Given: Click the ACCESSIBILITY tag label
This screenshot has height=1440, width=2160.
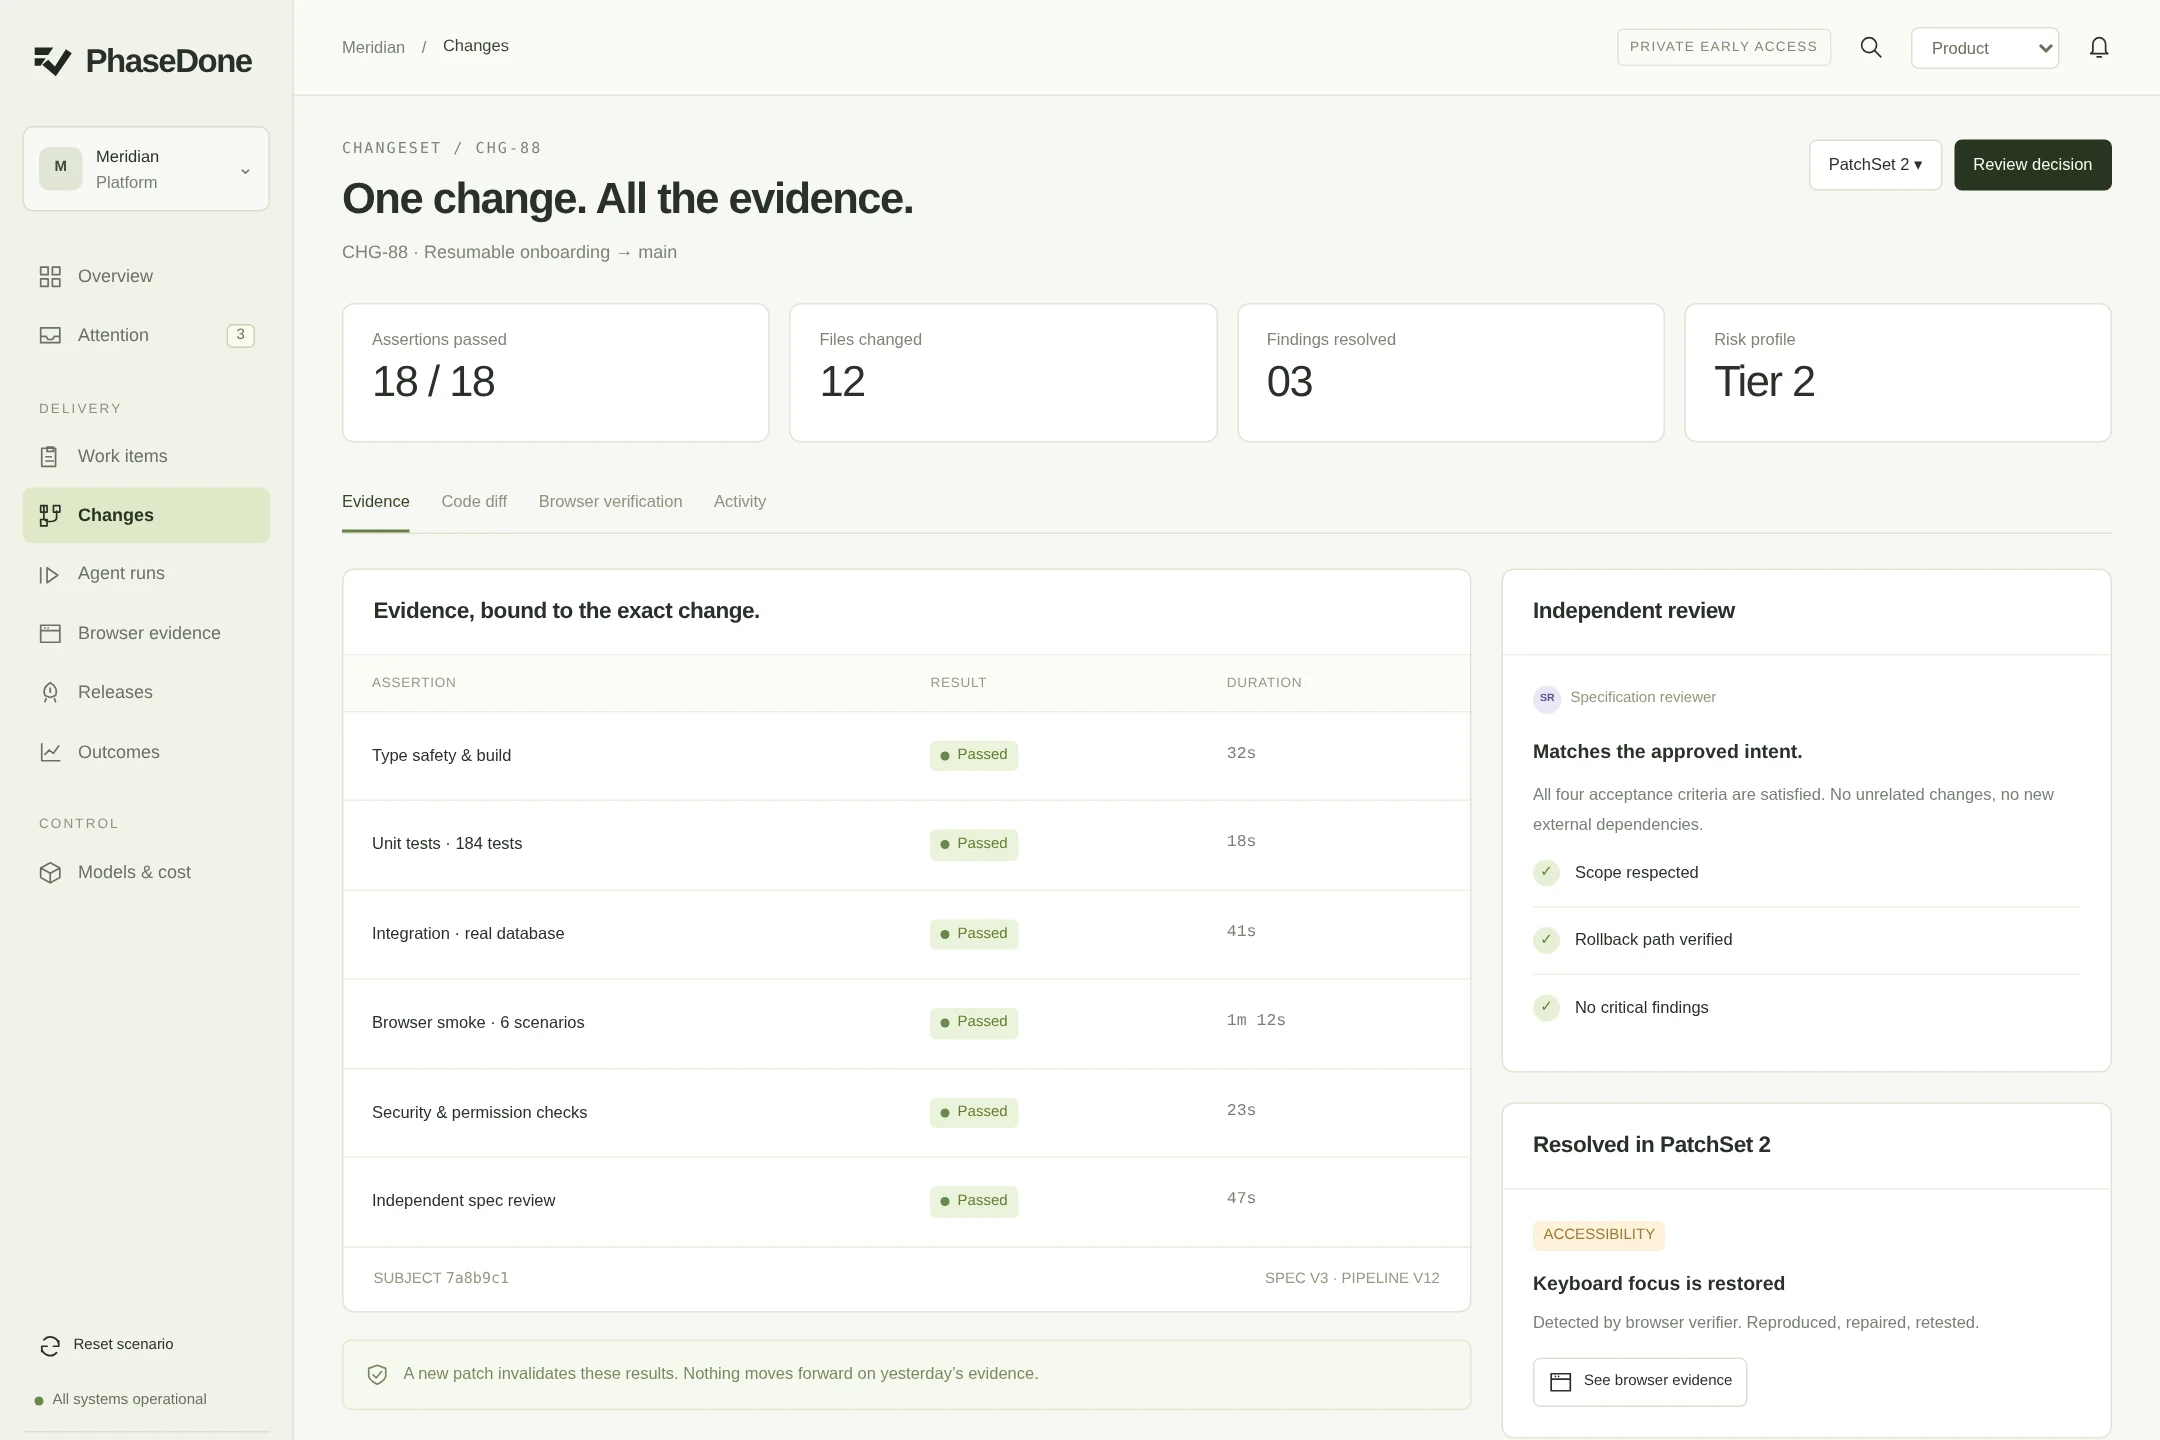Looking at the screenshot, I should pyautogui.click(x=1598, y=1235).
